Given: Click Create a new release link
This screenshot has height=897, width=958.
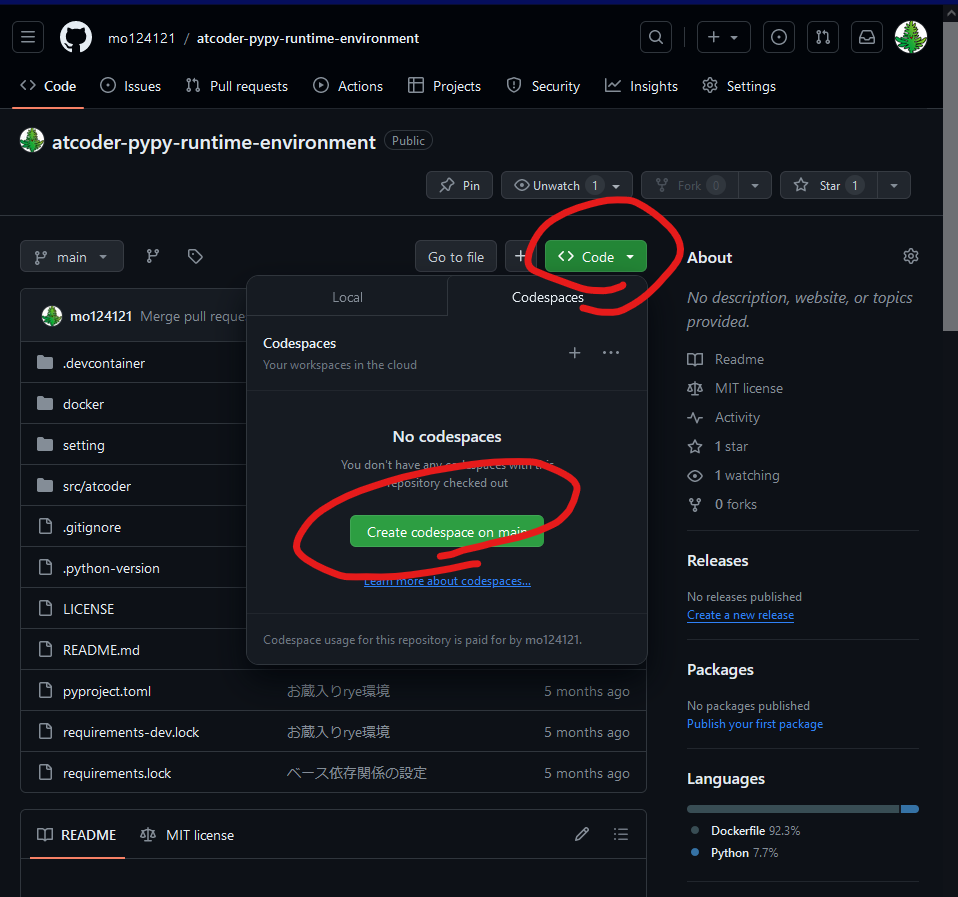Looking at the screenshot, I should [x=740, y=615].
